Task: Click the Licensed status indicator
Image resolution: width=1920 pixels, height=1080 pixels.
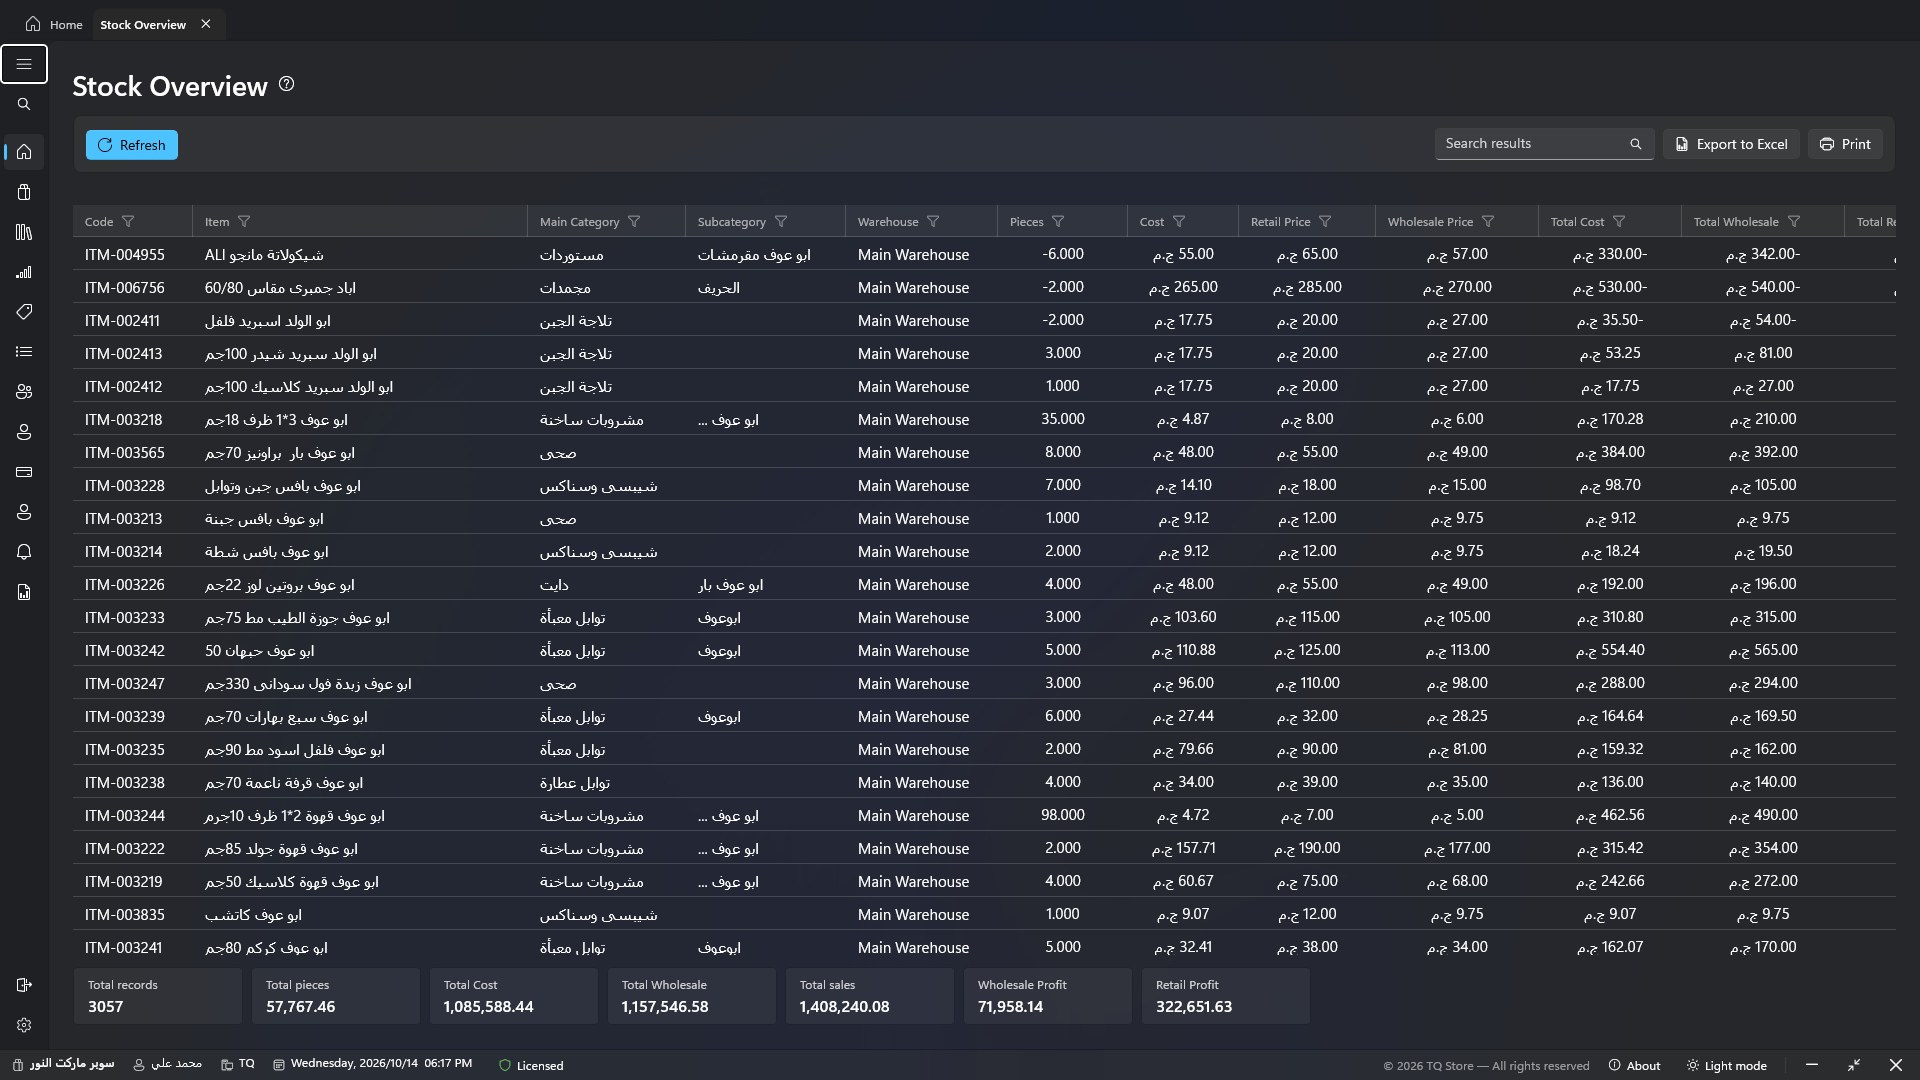Action: point(531,1065)
